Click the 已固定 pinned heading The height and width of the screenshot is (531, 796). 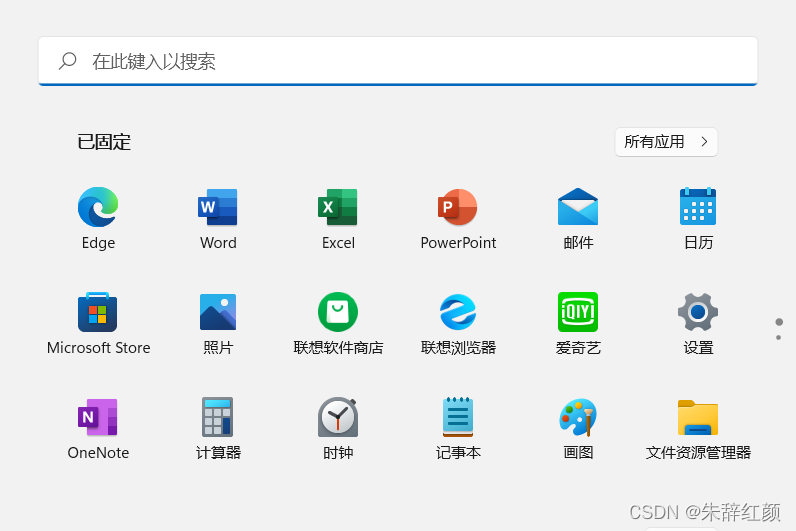coord(104,142)
